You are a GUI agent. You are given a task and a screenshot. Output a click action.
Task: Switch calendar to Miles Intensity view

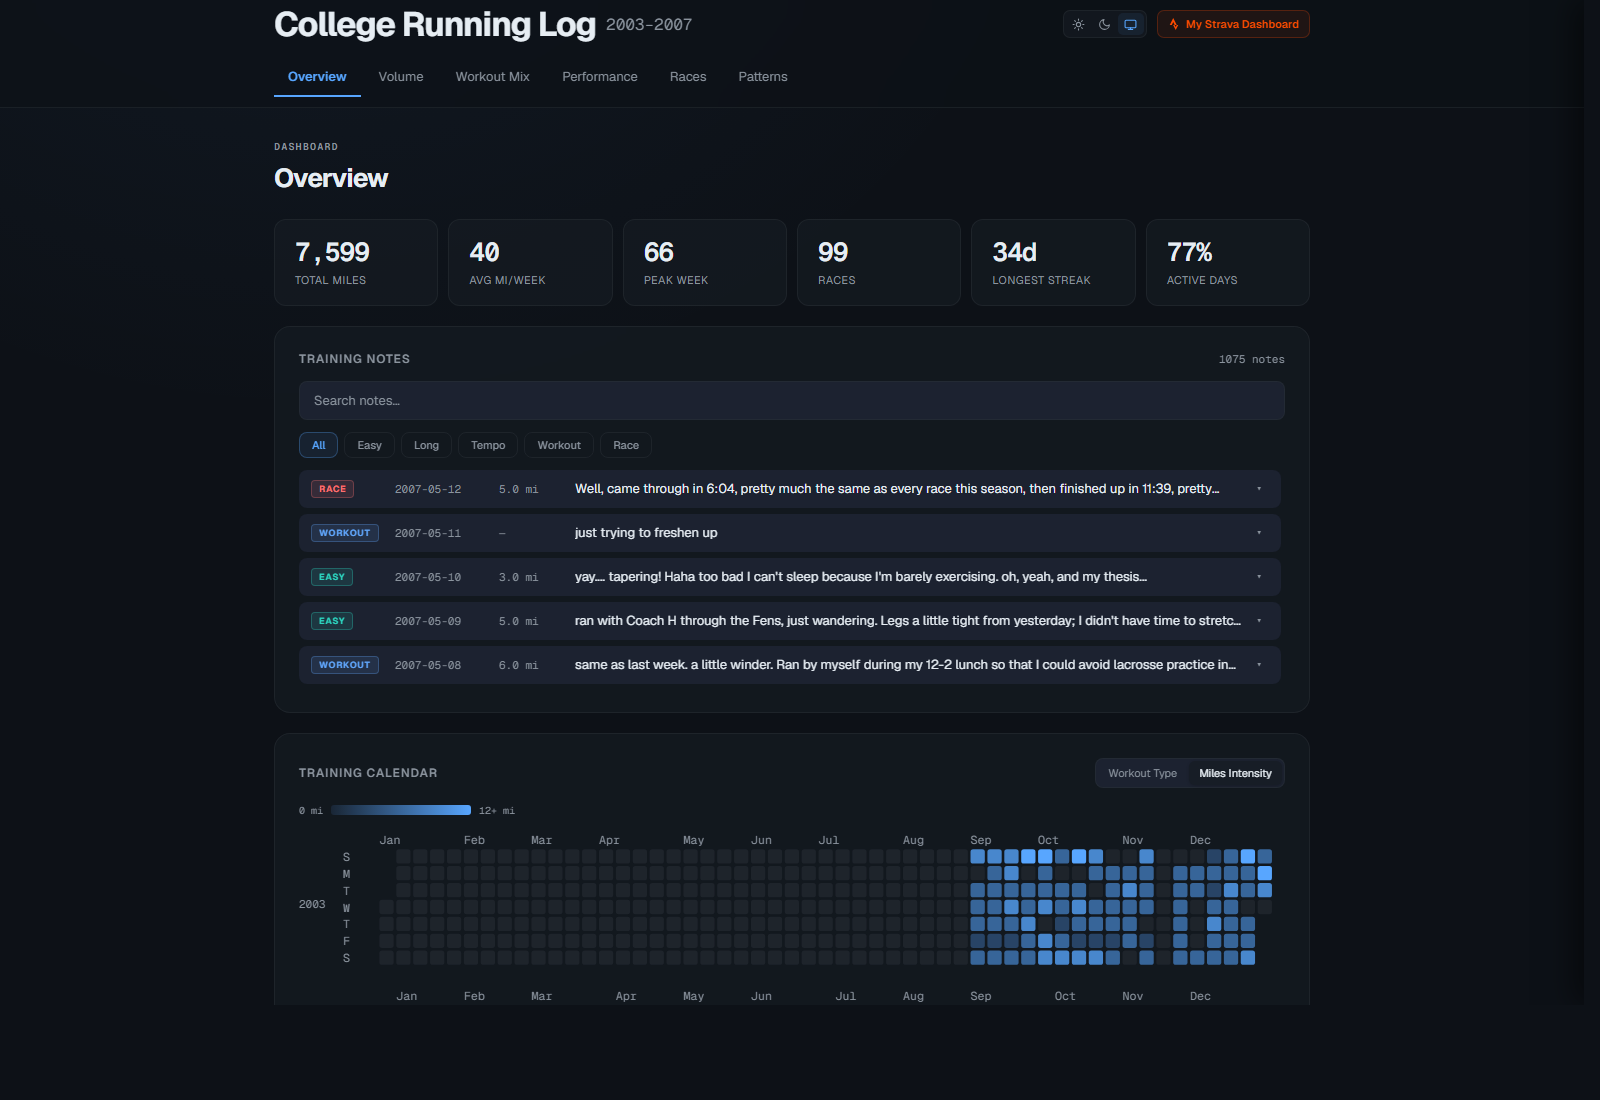click(1235, 773)
